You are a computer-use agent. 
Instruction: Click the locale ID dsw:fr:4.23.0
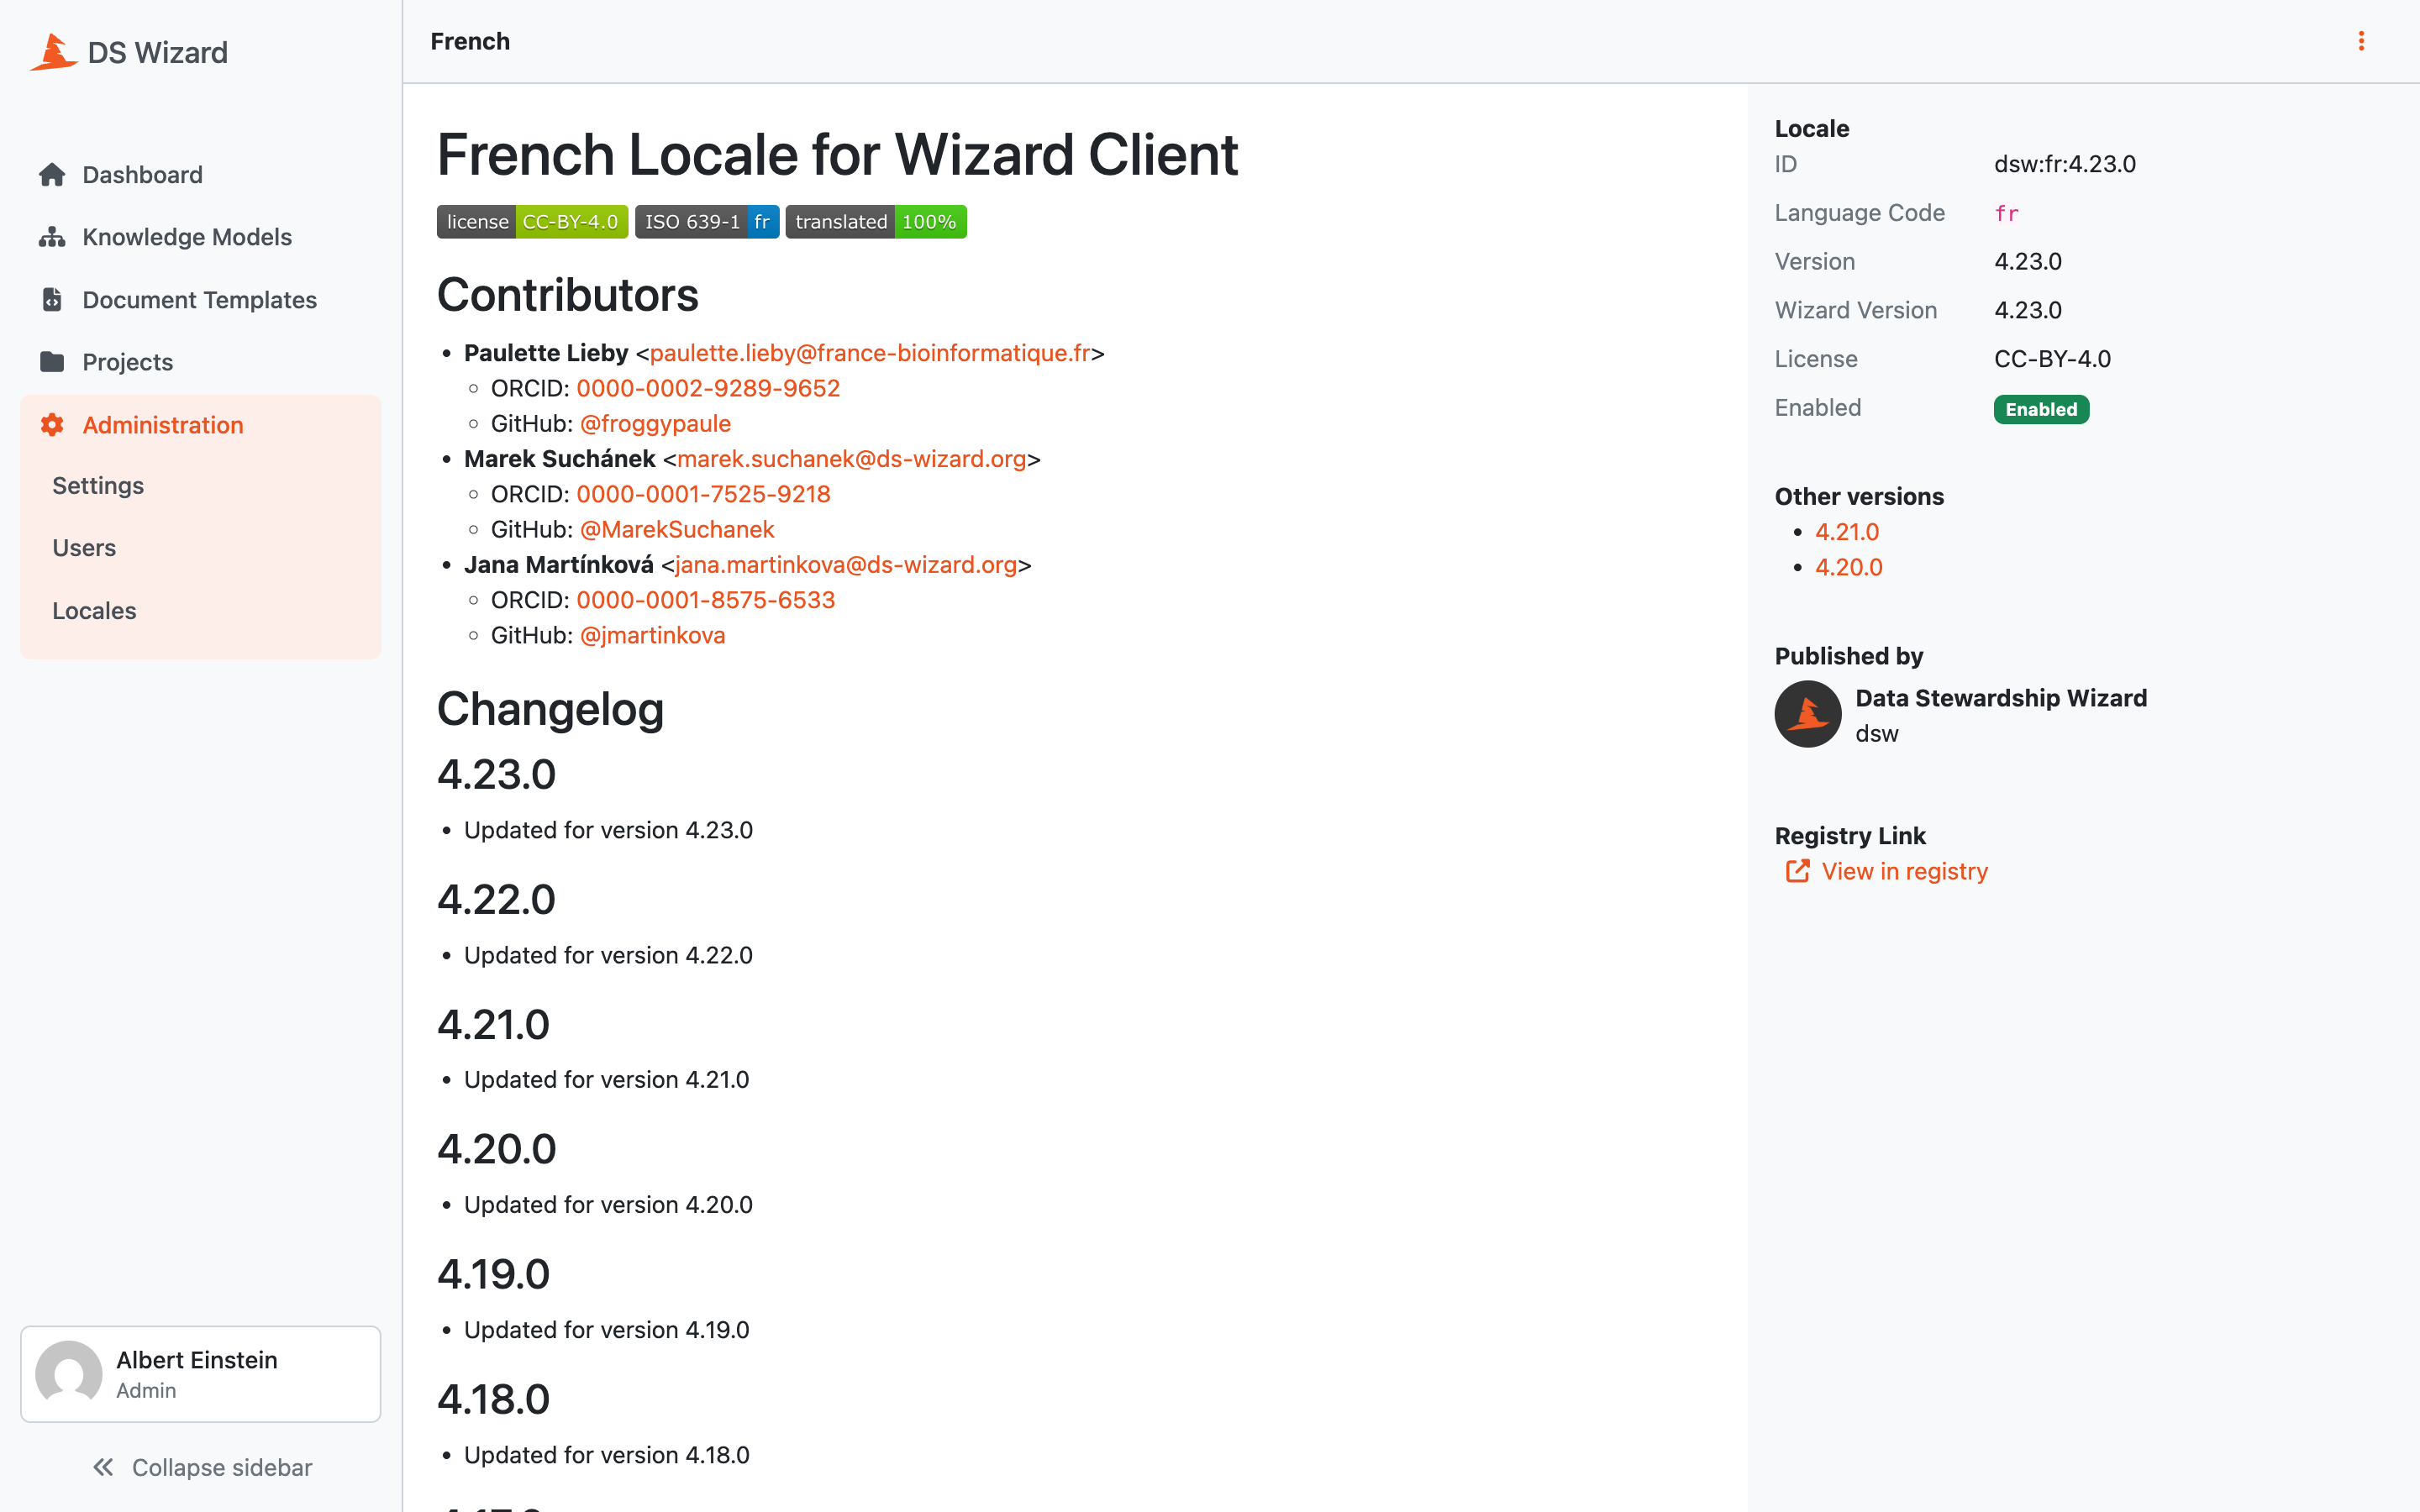point(2065,164)
